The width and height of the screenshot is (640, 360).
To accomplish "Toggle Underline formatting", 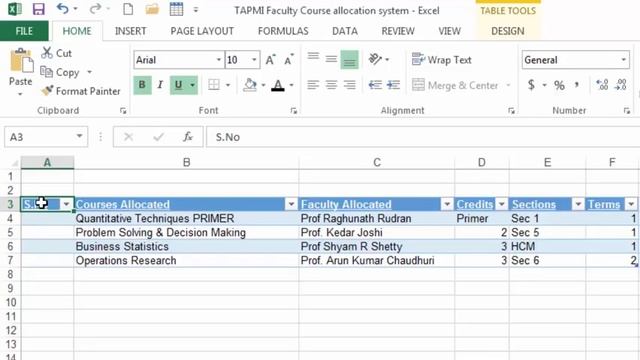I will (x=178, y=85).
